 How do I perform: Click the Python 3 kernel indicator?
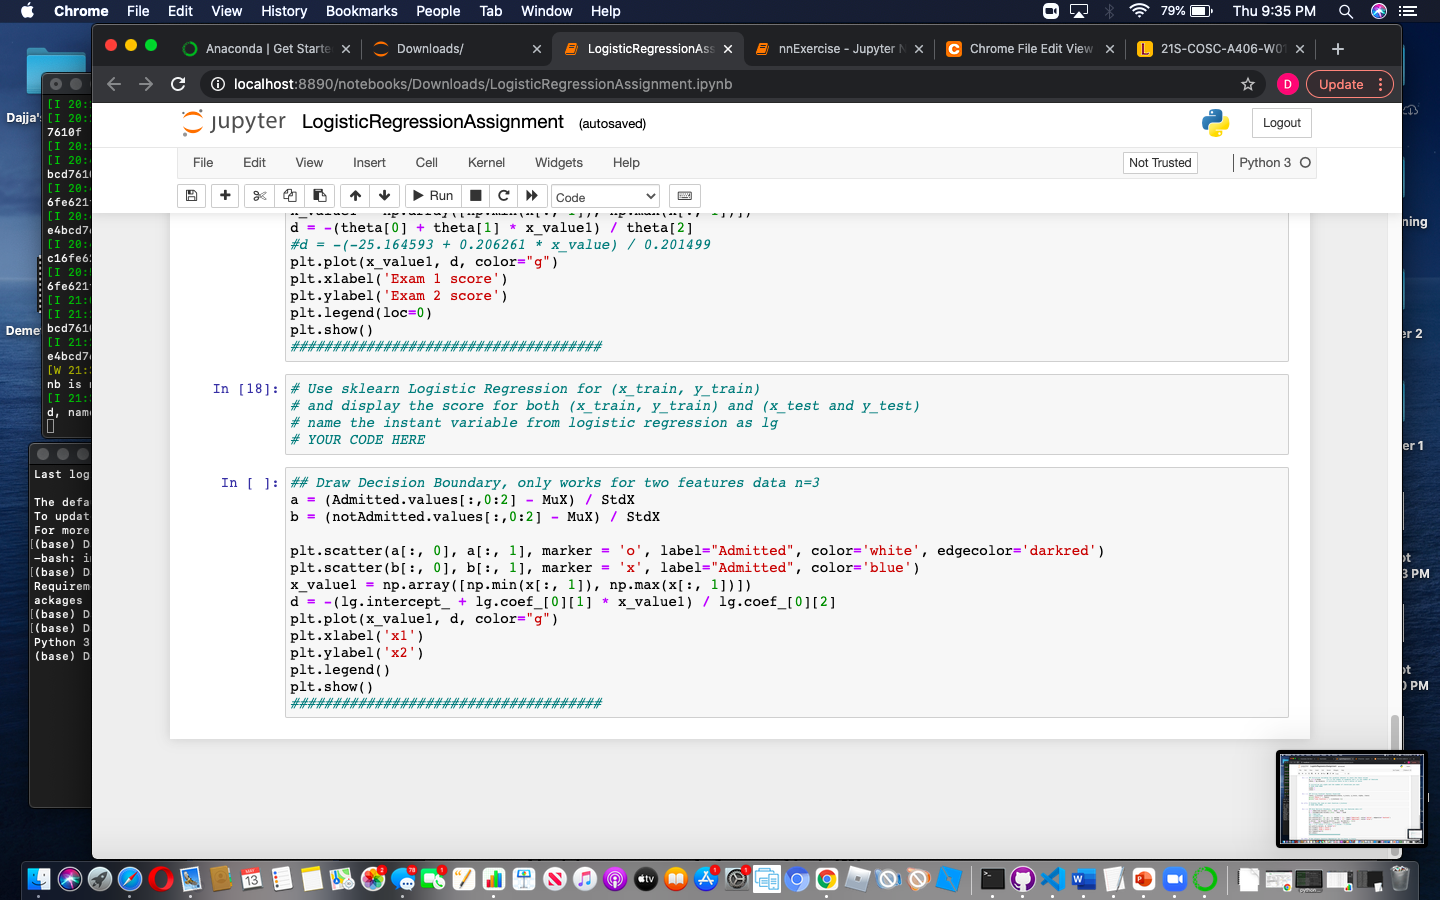tap(1267, 162)
